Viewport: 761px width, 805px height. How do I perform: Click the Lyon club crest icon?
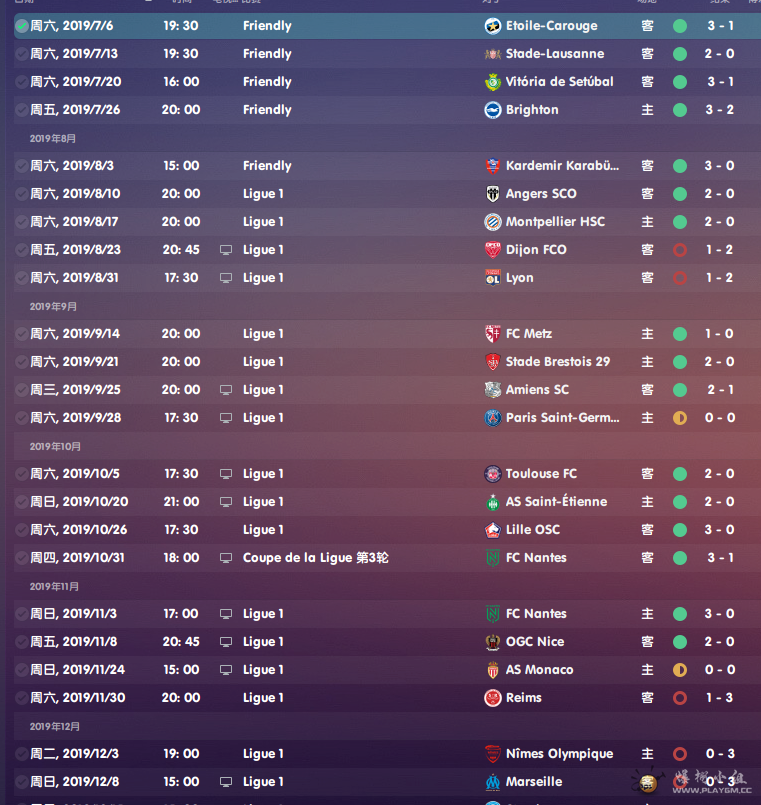pyautogui.click(x=492, y=278)
